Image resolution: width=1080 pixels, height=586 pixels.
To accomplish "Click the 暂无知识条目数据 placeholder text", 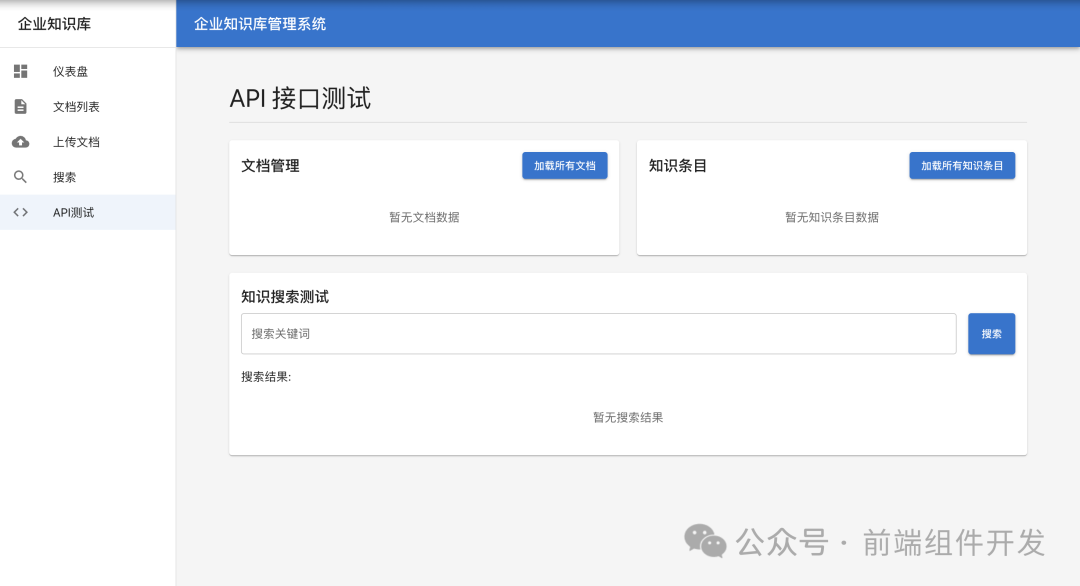I will (832, 217).
